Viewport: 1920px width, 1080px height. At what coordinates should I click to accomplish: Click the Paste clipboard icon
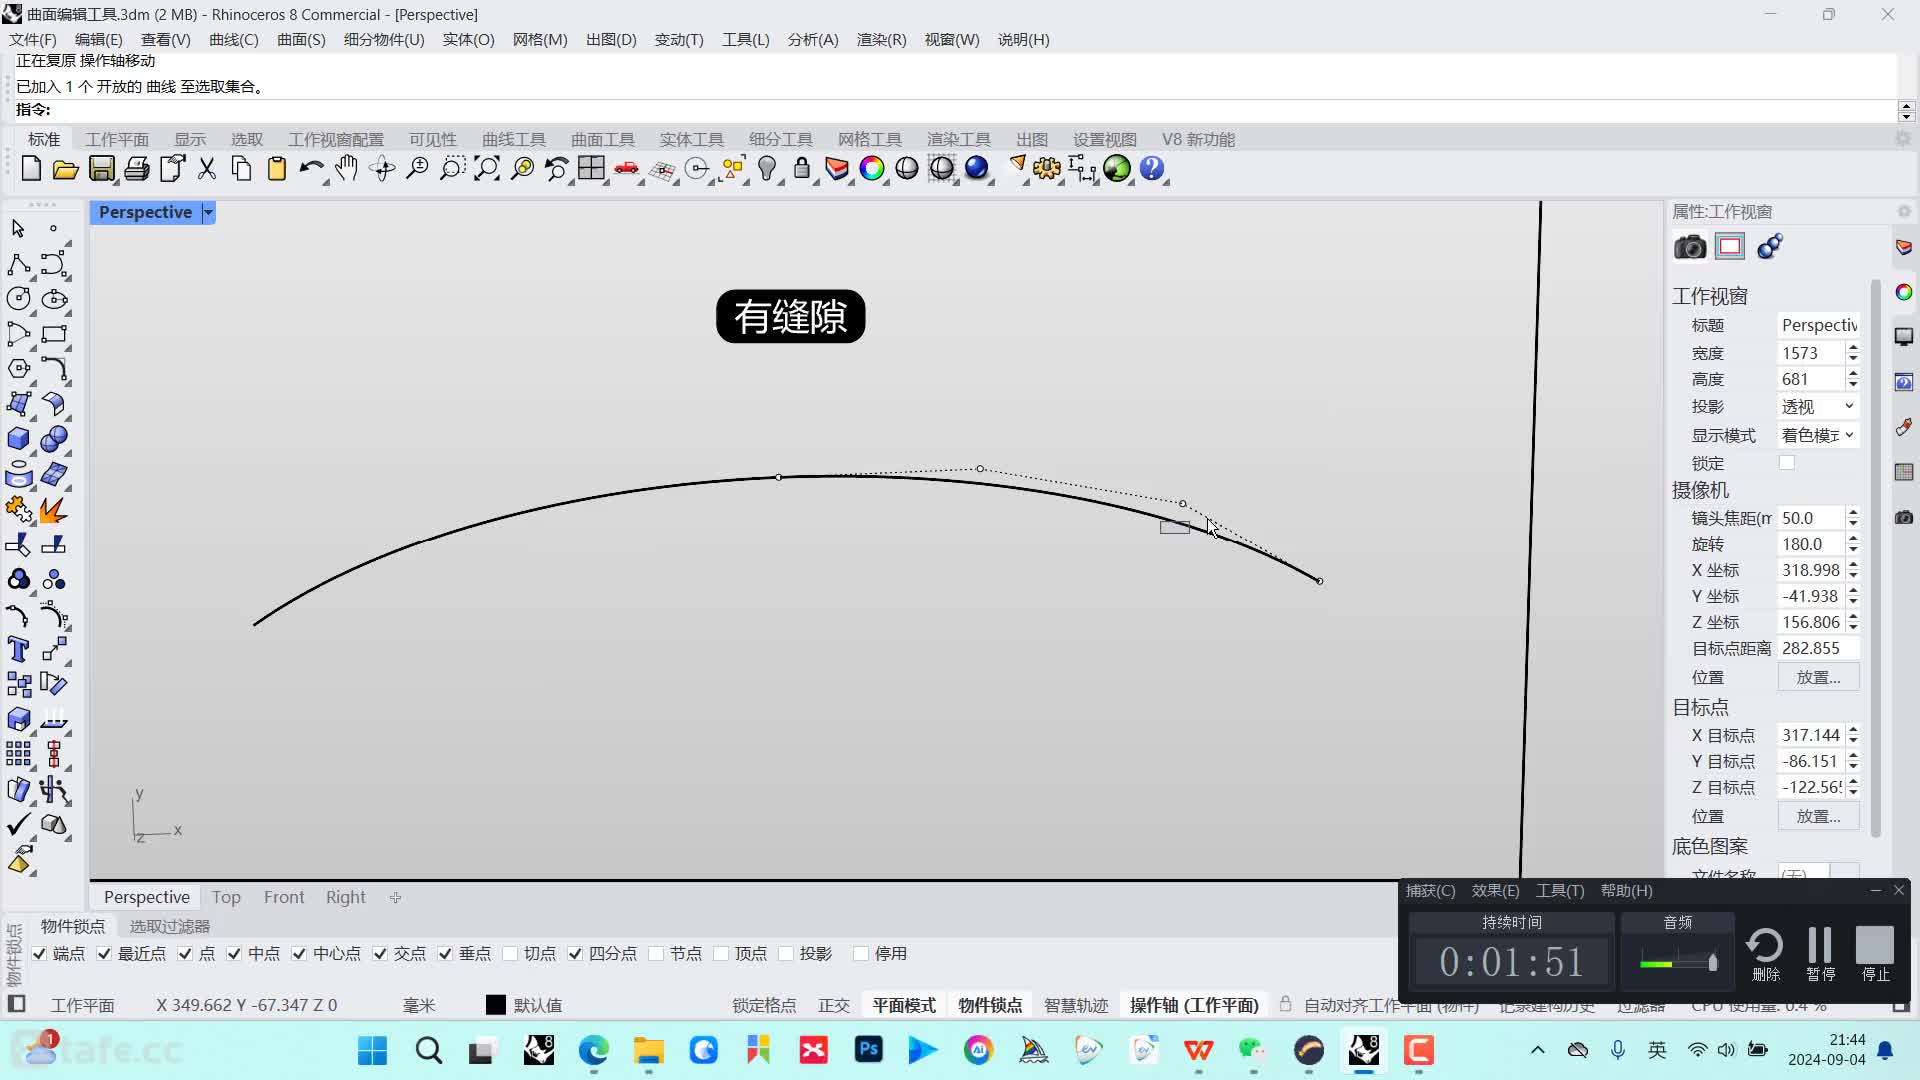coord(277,169)
